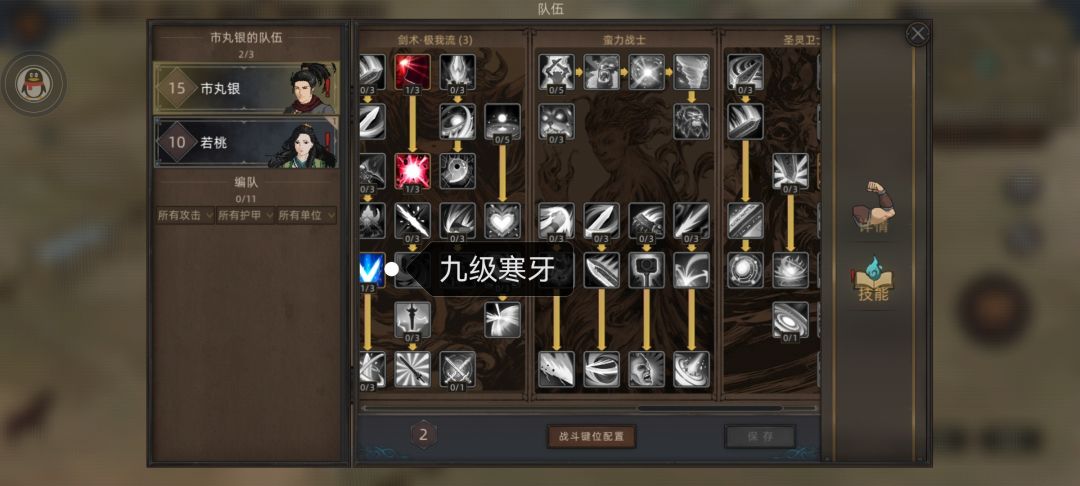Image resolution: width=1080 pixels, height=486 pixels.
Task: Select the glowing orb skill 0/5
Action: 502,121
